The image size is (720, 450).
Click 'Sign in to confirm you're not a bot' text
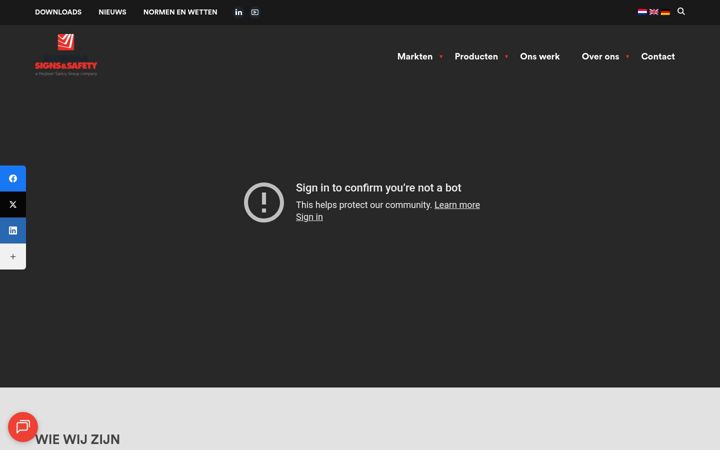pyautogui.click(x=378, y=188)
